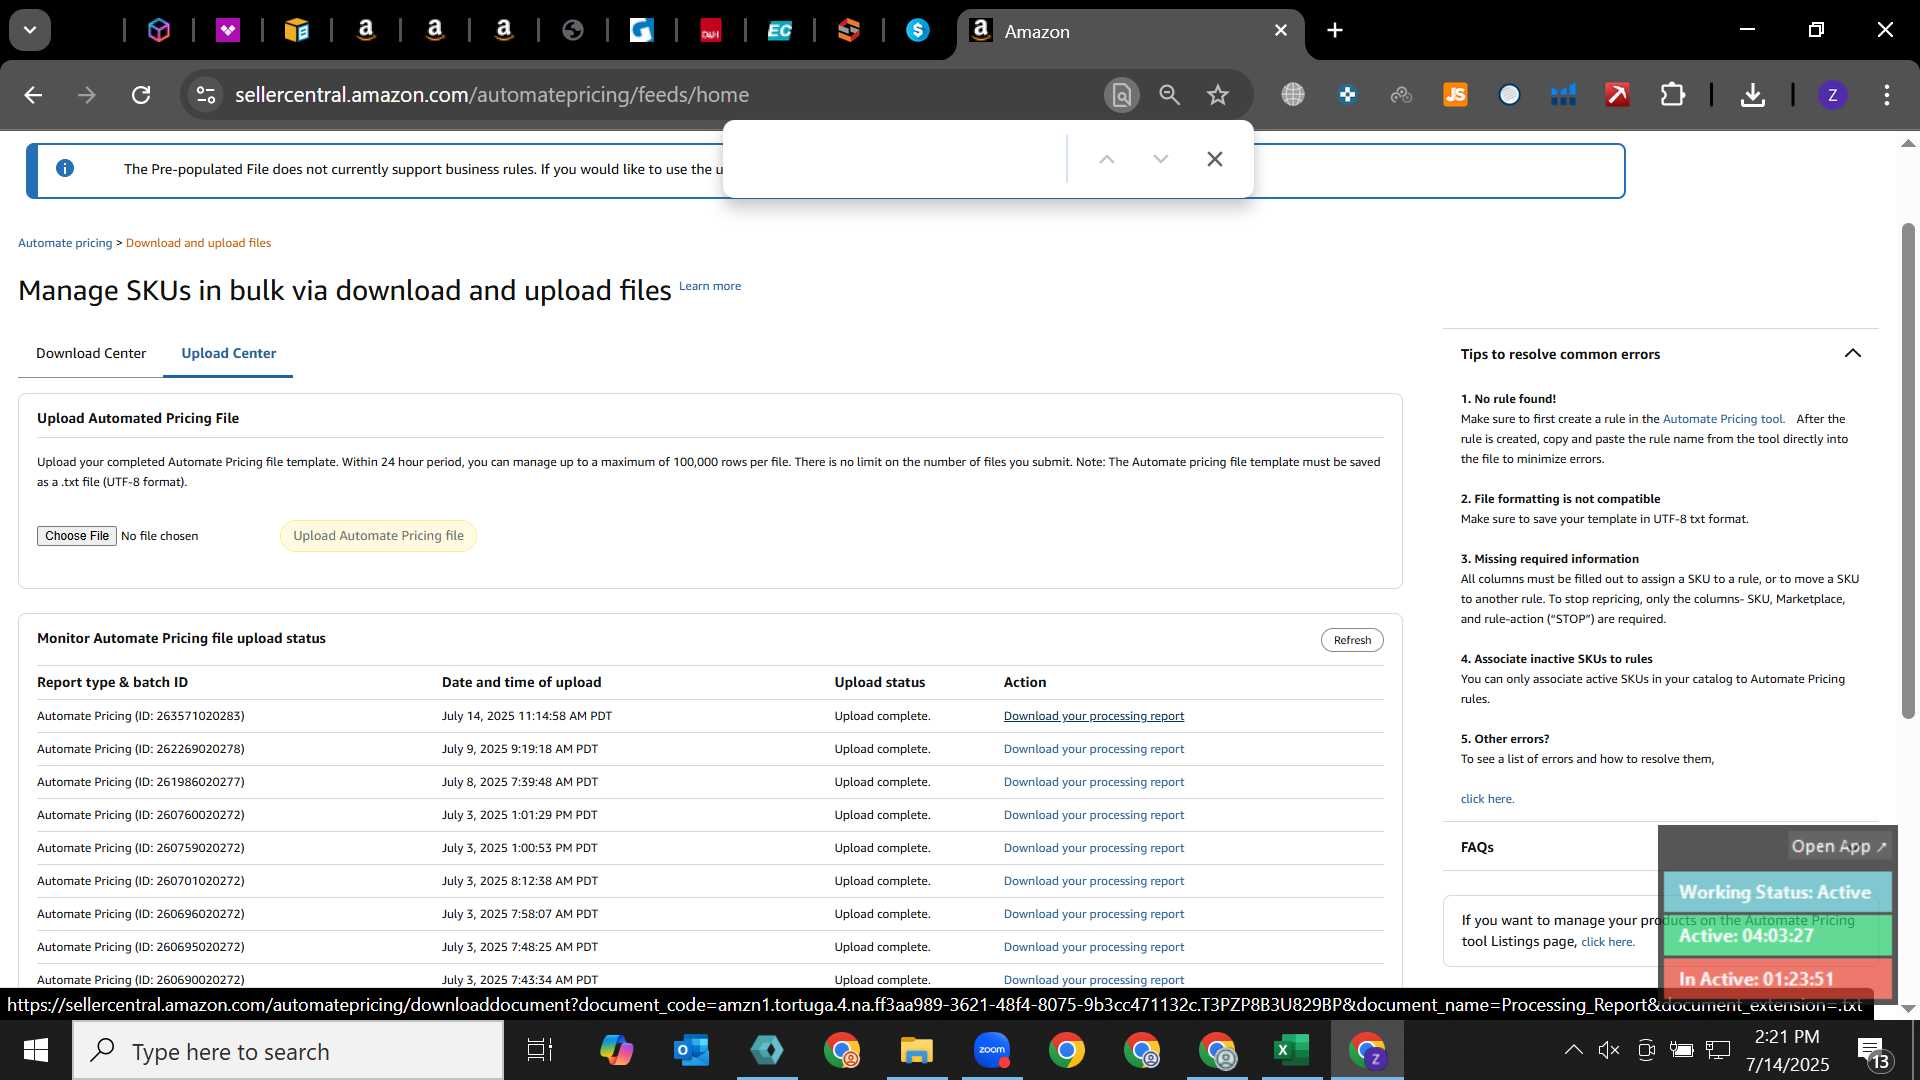This screenshot has width=1920, height=1080.
Task: Switch to the EC browser tab
Action: (x=779, y=31)
